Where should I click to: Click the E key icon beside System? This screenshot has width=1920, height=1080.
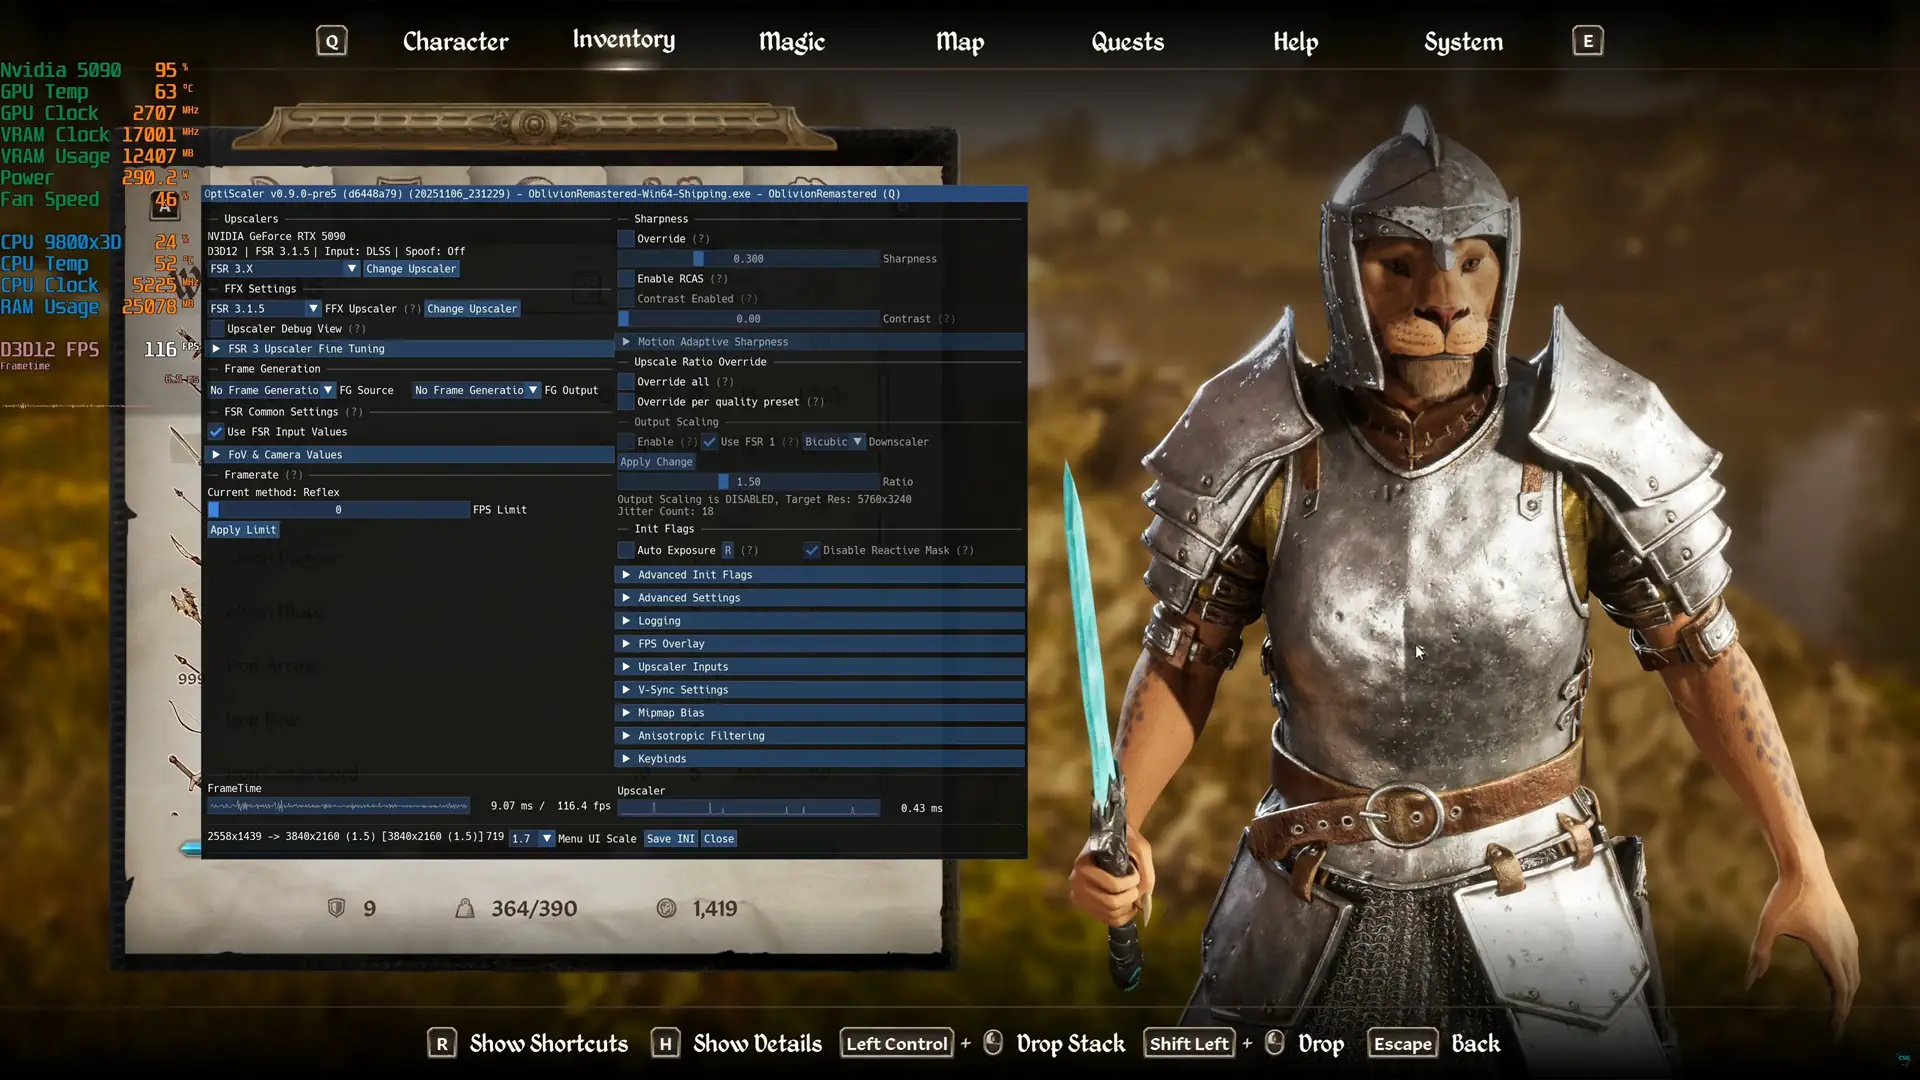1588,41
